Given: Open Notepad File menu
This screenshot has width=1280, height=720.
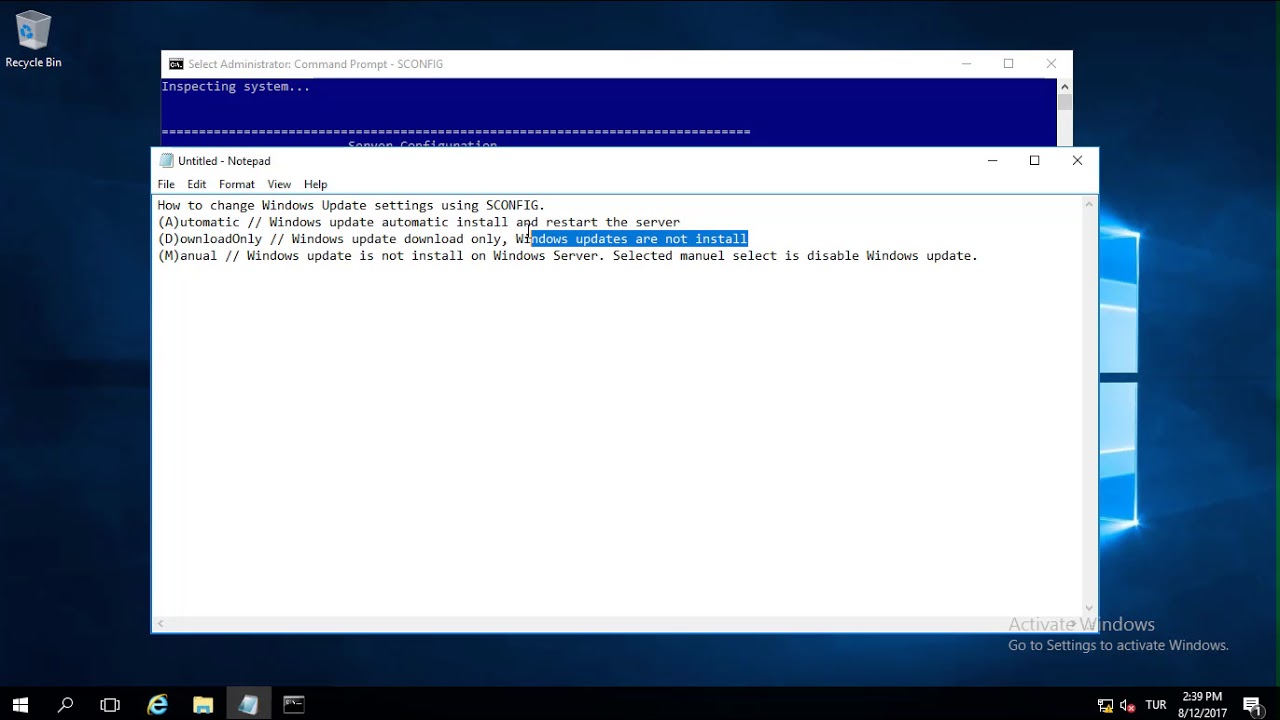Looking at the screenshot, I should tap(166, 184).
